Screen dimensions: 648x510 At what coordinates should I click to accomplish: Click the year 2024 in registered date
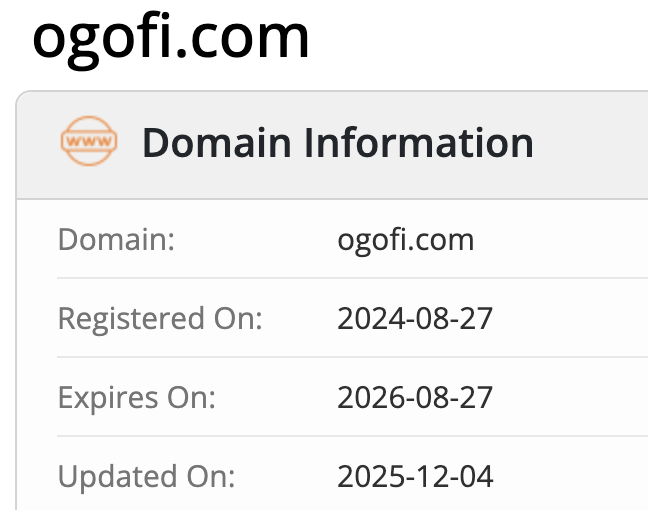(367, 319)
